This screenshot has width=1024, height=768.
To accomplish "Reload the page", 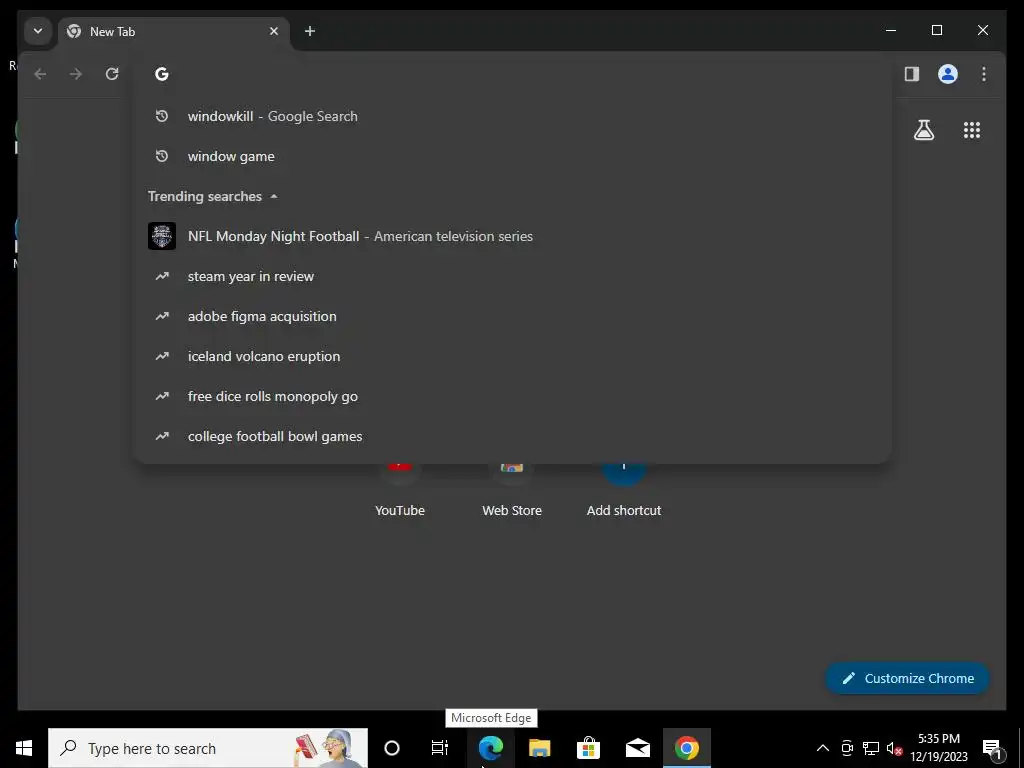I will click(x=112, y=74).
